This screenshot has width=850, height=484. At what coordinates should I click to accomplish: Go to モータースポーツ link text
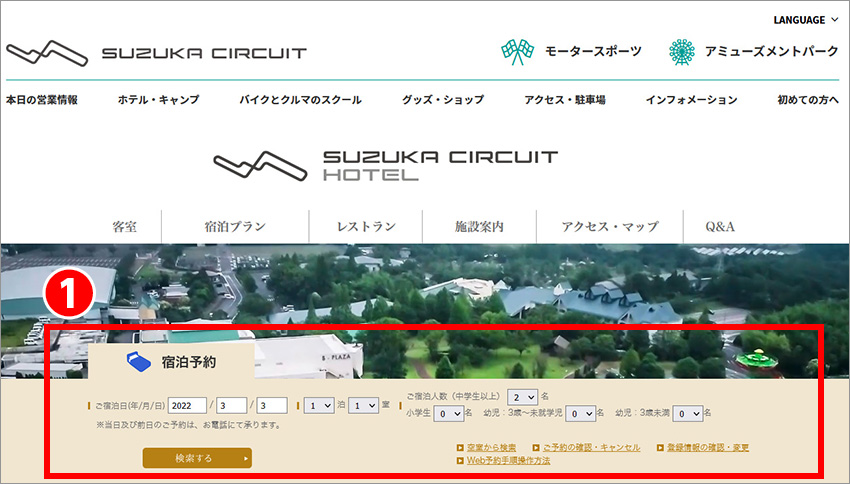pyautogui.click(x=593, y=51)
